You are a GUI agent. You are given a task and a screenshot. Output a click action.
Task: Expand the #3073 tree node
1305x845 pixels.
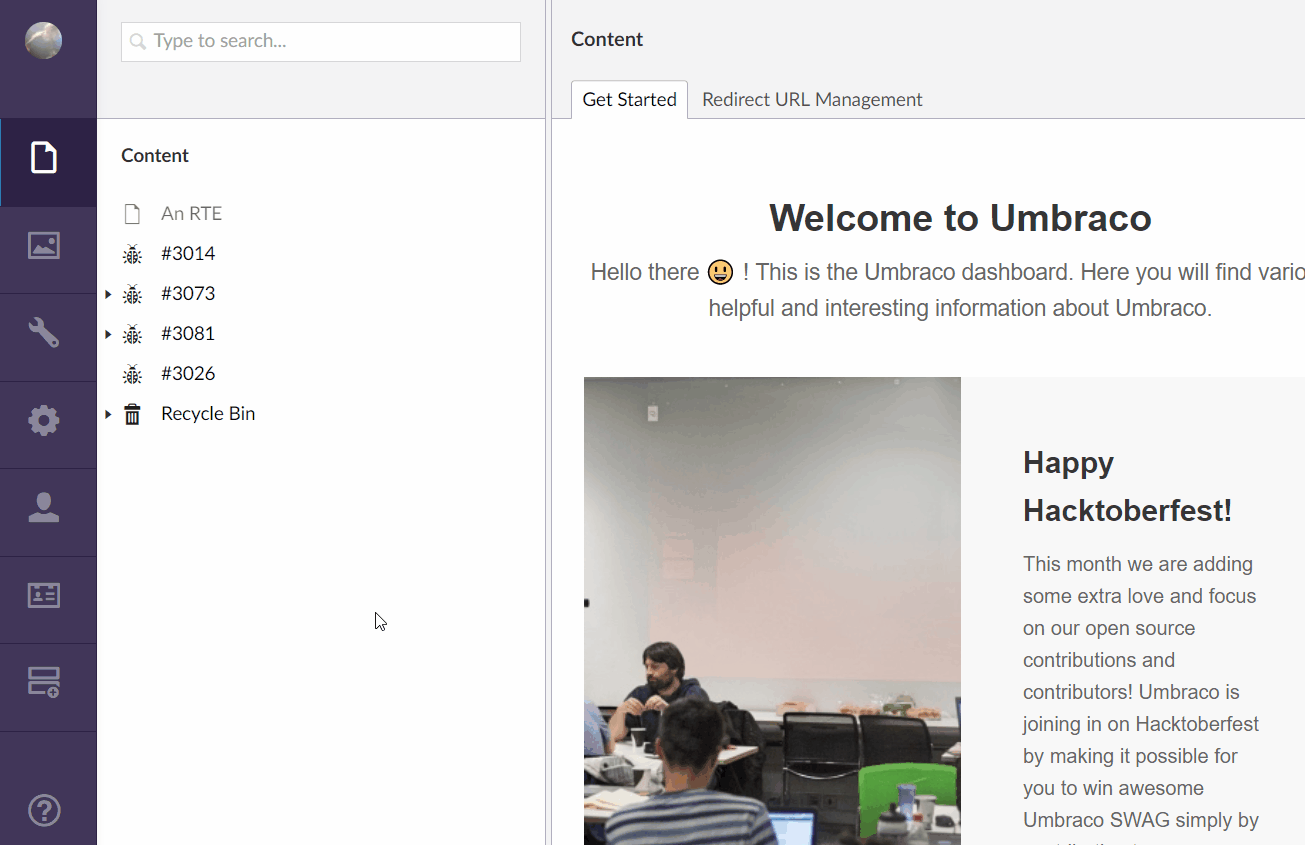pyautogui.click(x=108, y=294)
